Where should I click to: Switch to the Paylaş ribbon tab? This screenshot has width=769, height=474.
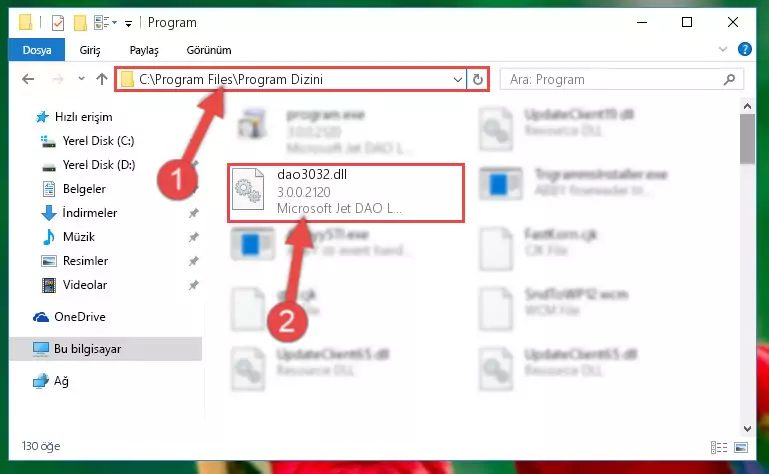click(144, 50)
